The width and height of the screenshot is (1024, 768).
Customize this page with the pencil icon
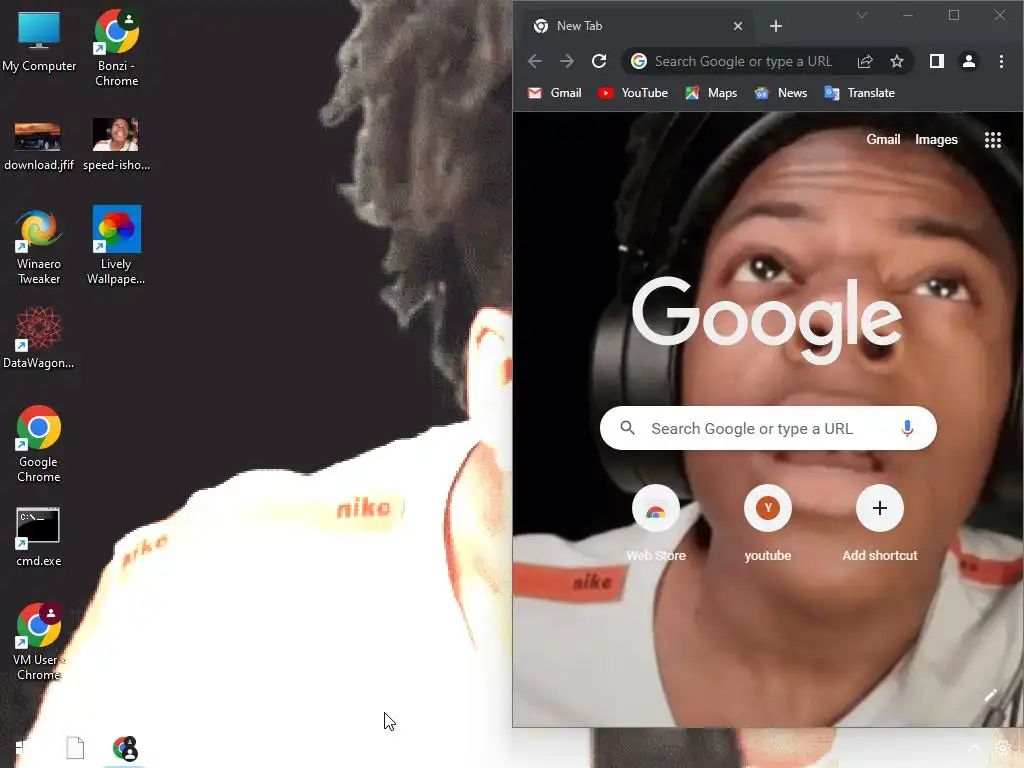(991, 695)
